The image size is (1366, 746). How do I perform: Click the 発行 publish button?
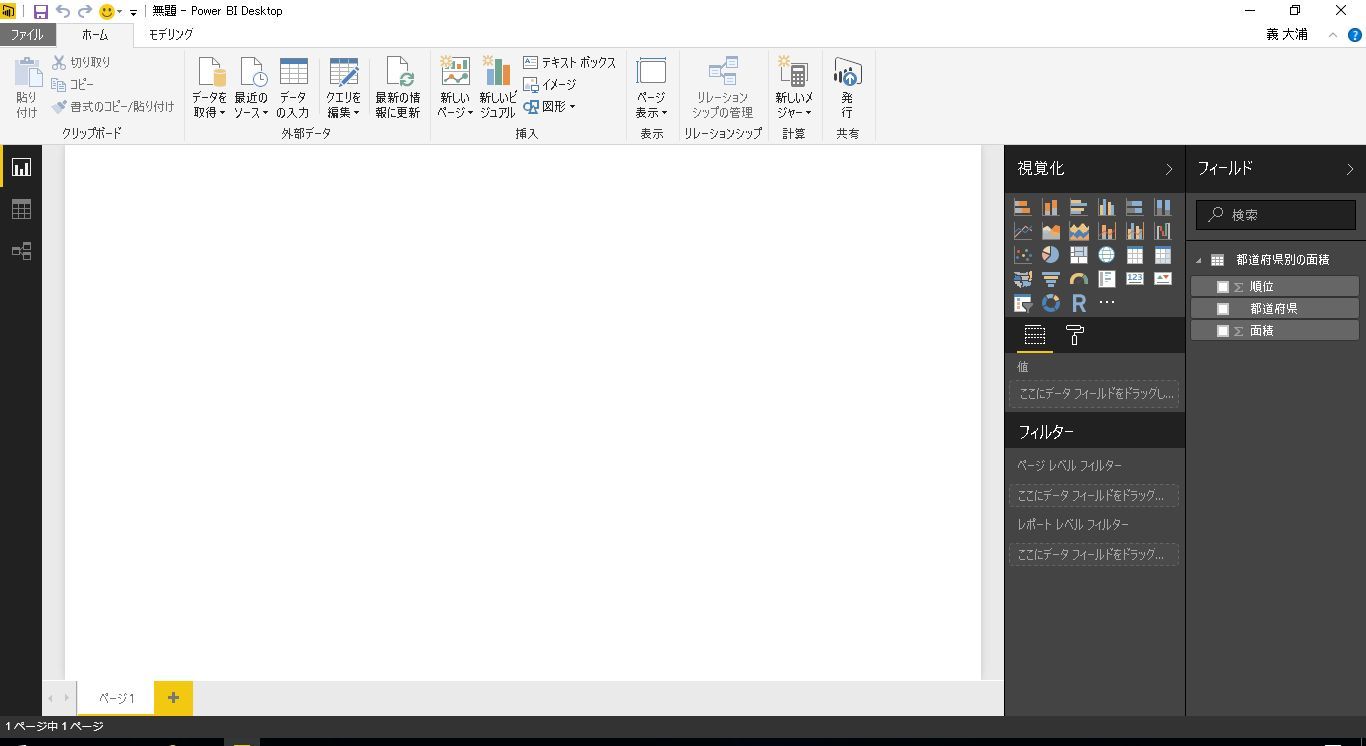click(847, 87)
